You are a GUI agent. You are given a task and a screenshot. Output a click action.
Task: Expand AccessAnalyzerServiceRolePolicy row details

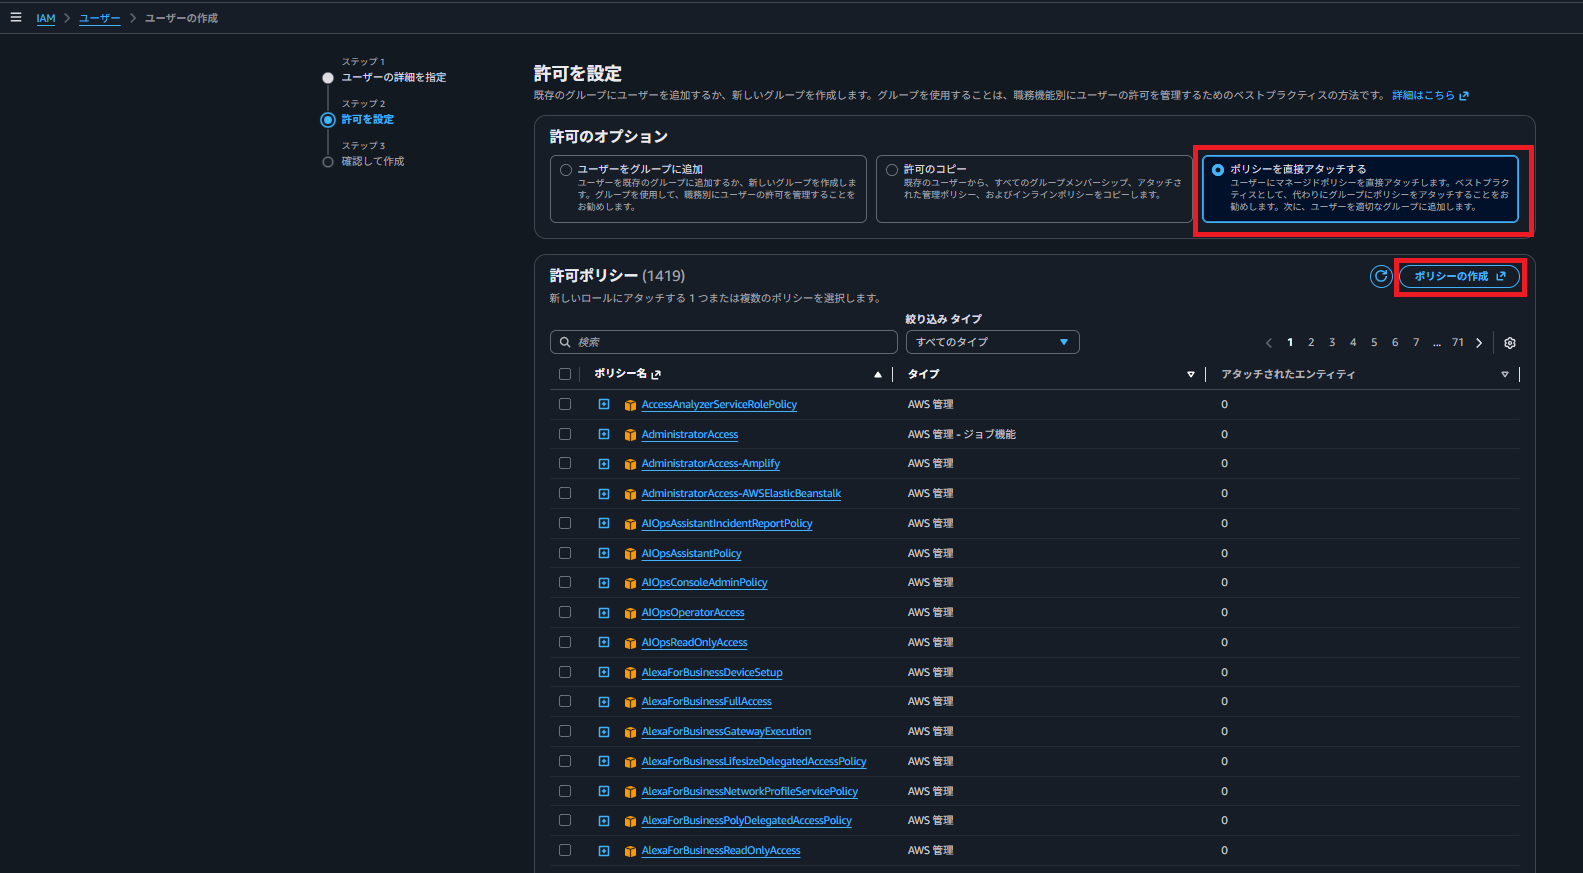[604, 404]
